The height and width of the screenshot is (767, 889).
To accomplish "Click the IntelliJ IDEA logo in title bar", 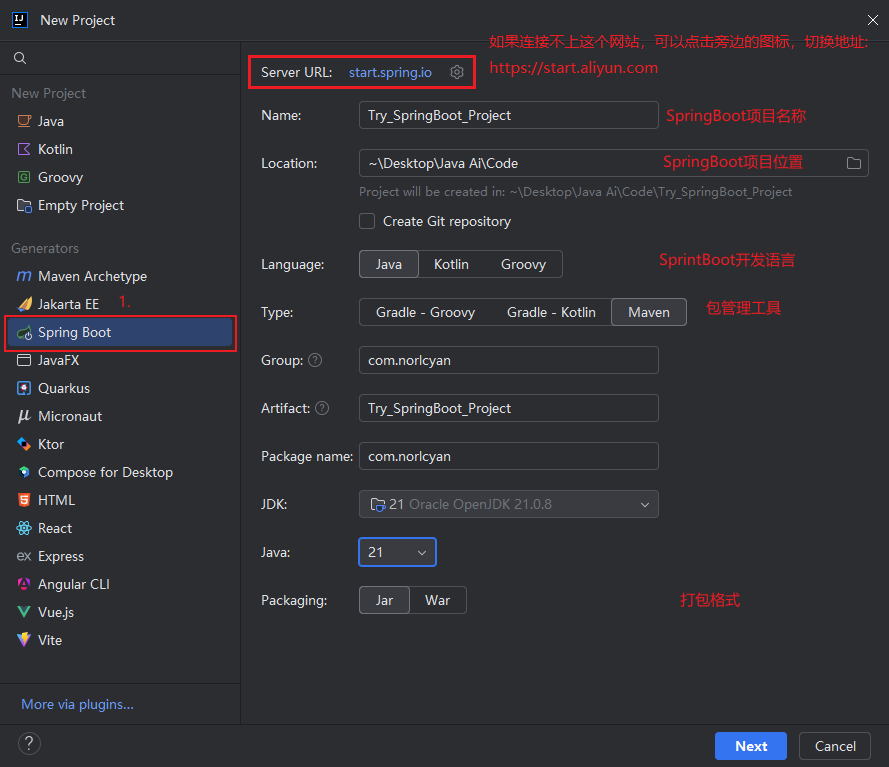I will (x=20, y=20).
